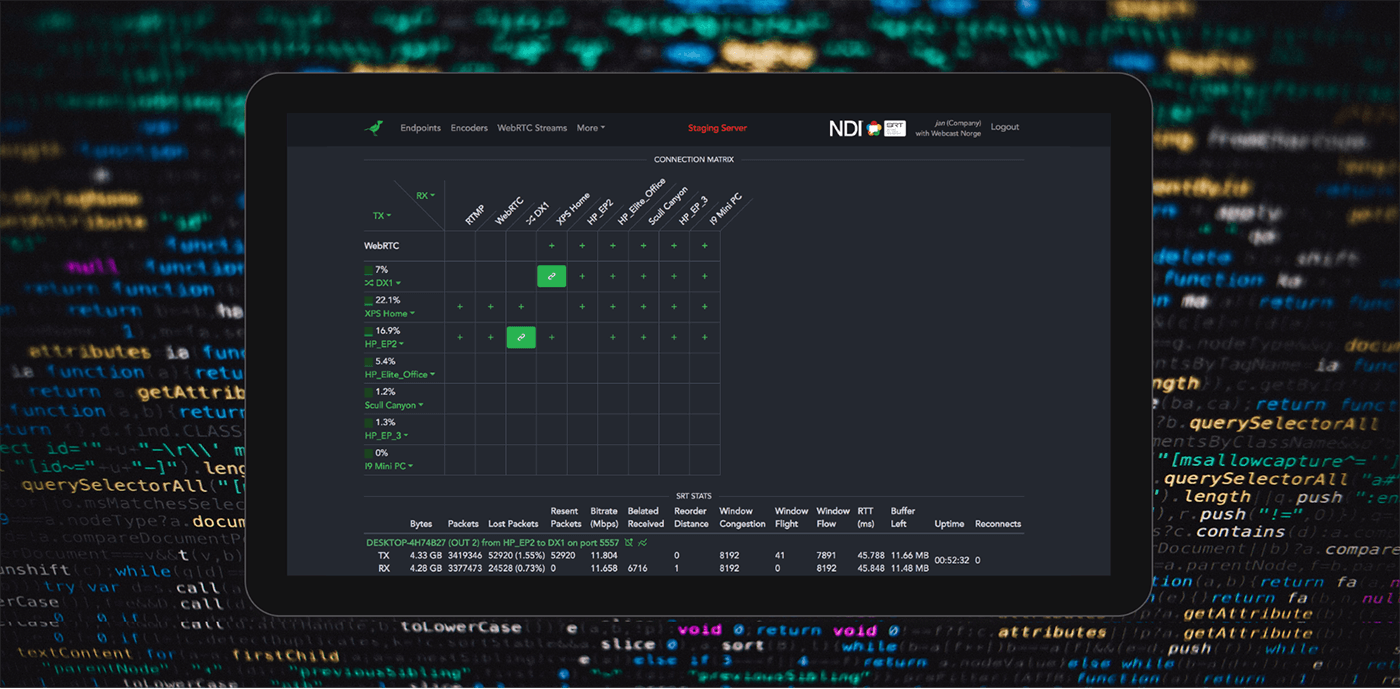Expand the HP_Elite_Office row dropdown
This screenshot has width=1400, height=689.
tap(400, 374)
